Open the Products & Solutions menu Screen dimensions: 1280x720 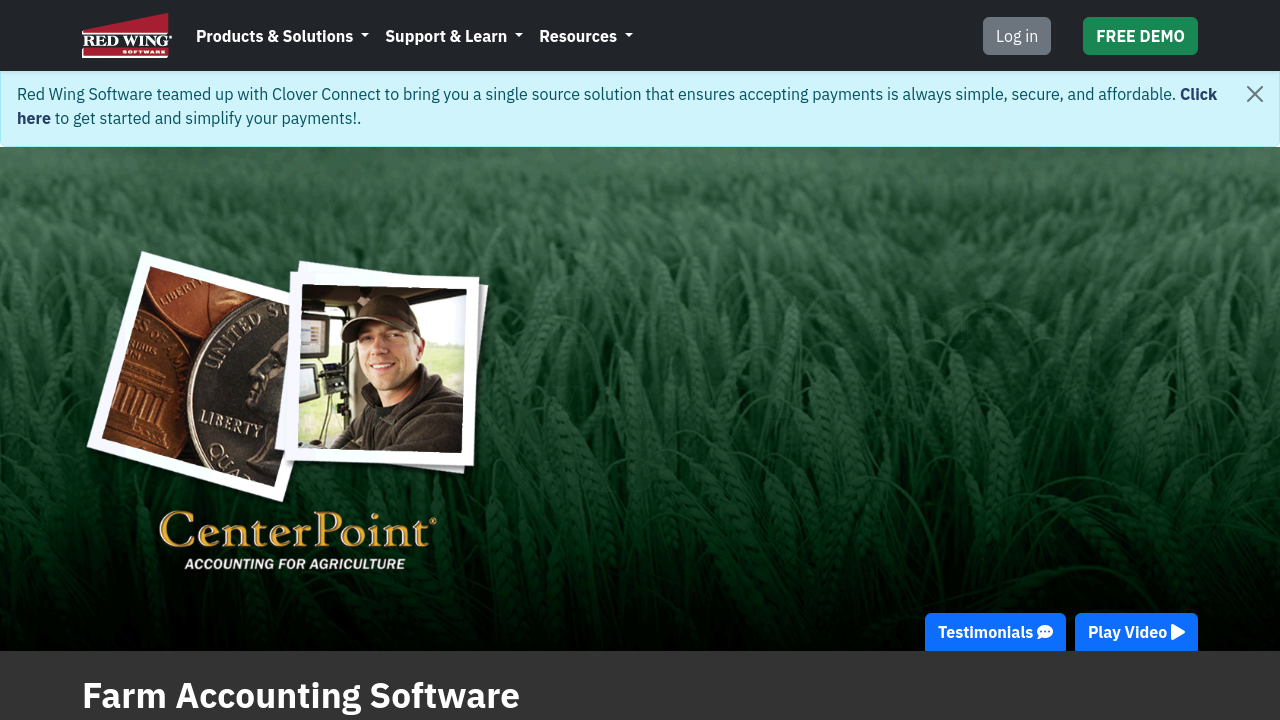point(282,36)
